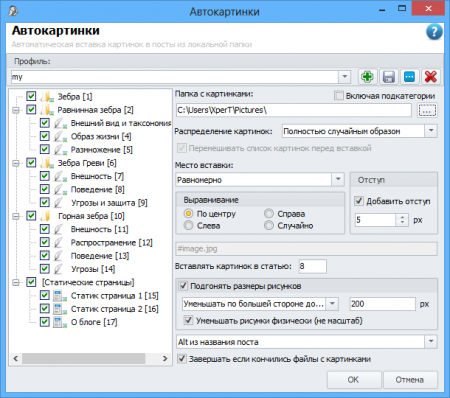Select Горная зебра [10] tree item

tap(91, 216)
